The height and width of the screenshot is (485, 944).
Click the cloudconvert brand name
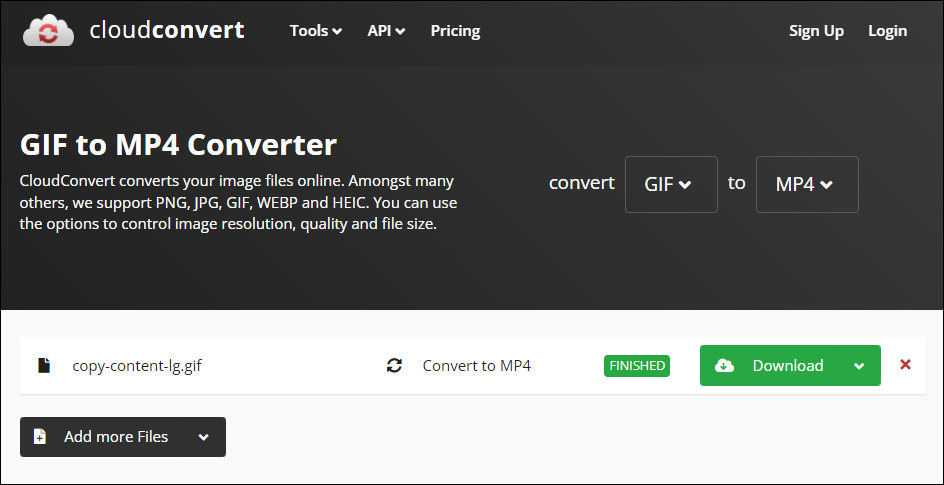pos(167,30)
